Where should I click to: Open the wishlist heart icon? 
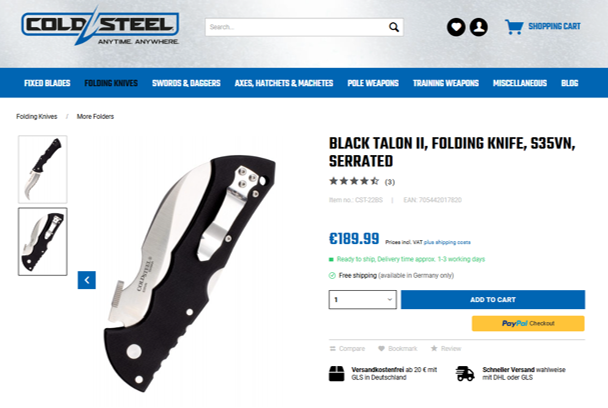coord(456,27)
